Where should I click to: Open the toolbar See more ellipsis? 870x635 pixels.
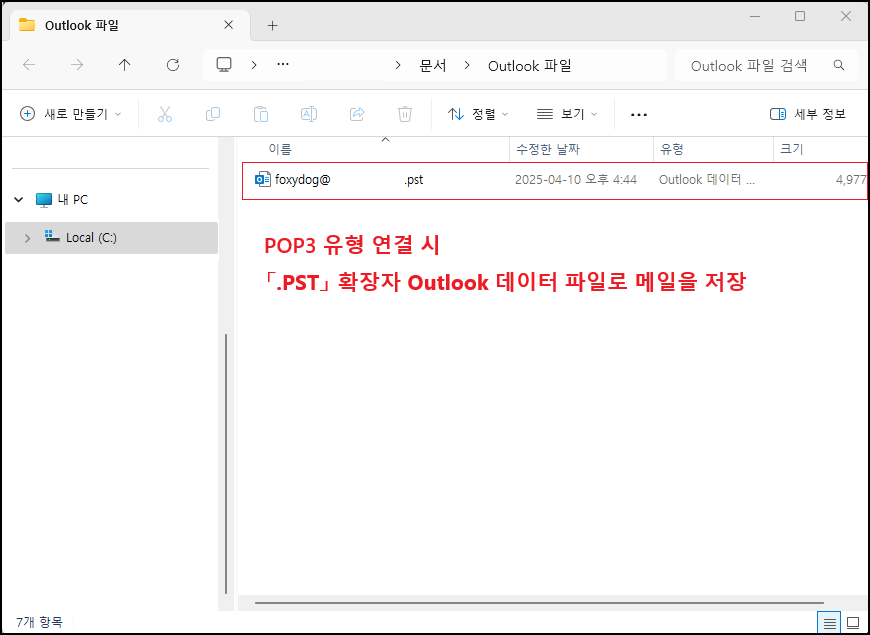tap(639, 115)
